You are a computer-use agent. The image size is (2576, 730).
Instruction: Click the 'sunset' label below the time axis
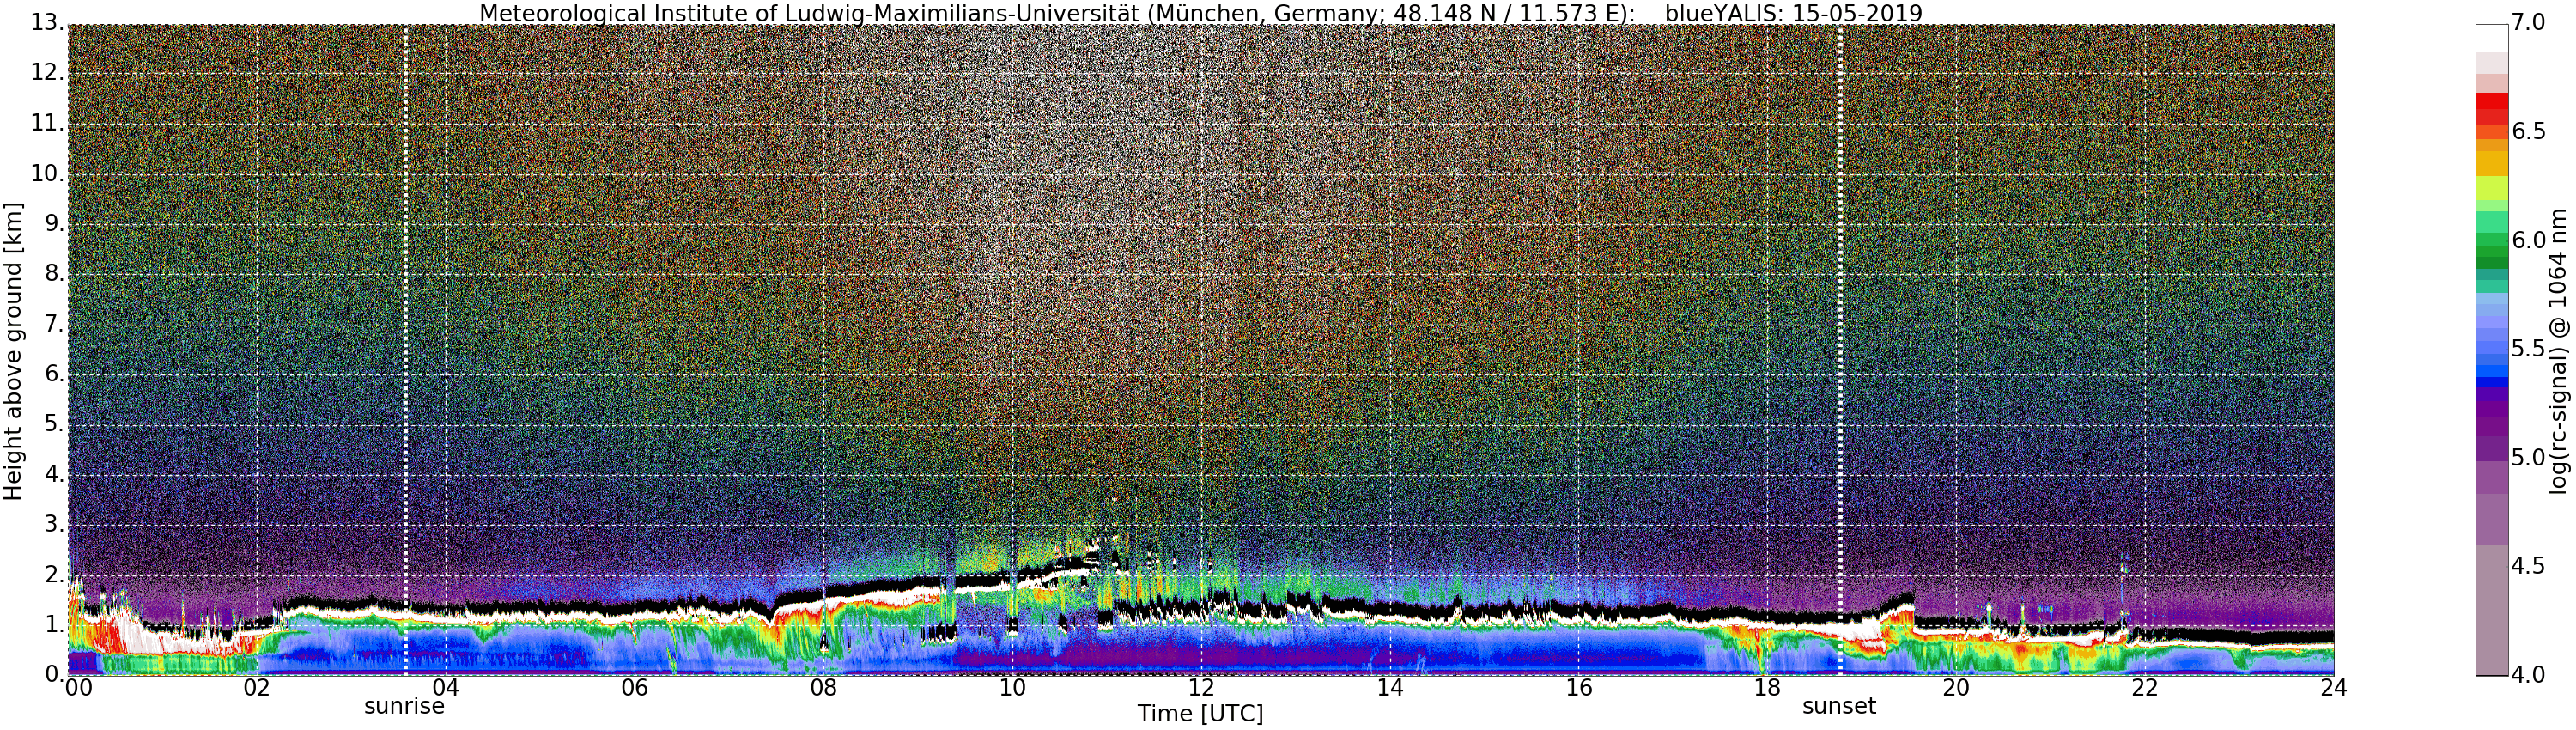[x=1839, y=707]
